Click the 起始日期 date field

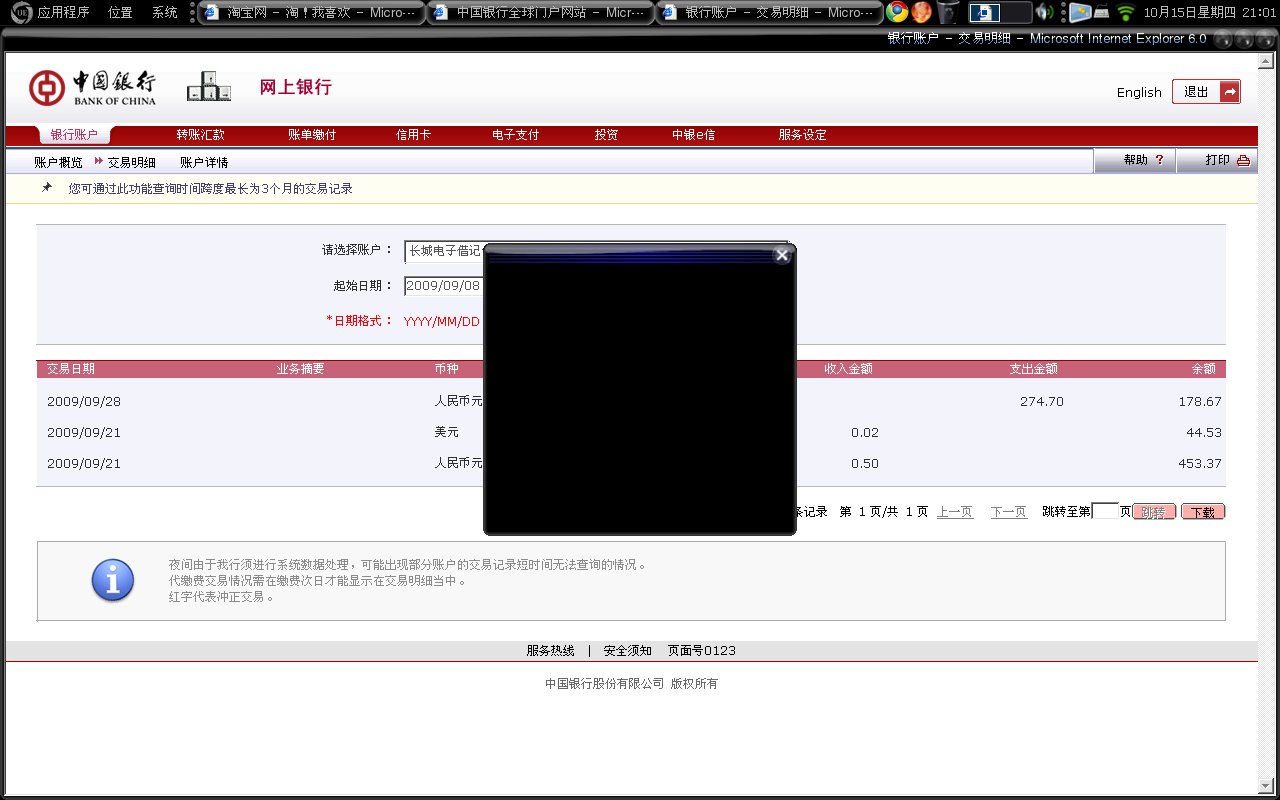444,286
